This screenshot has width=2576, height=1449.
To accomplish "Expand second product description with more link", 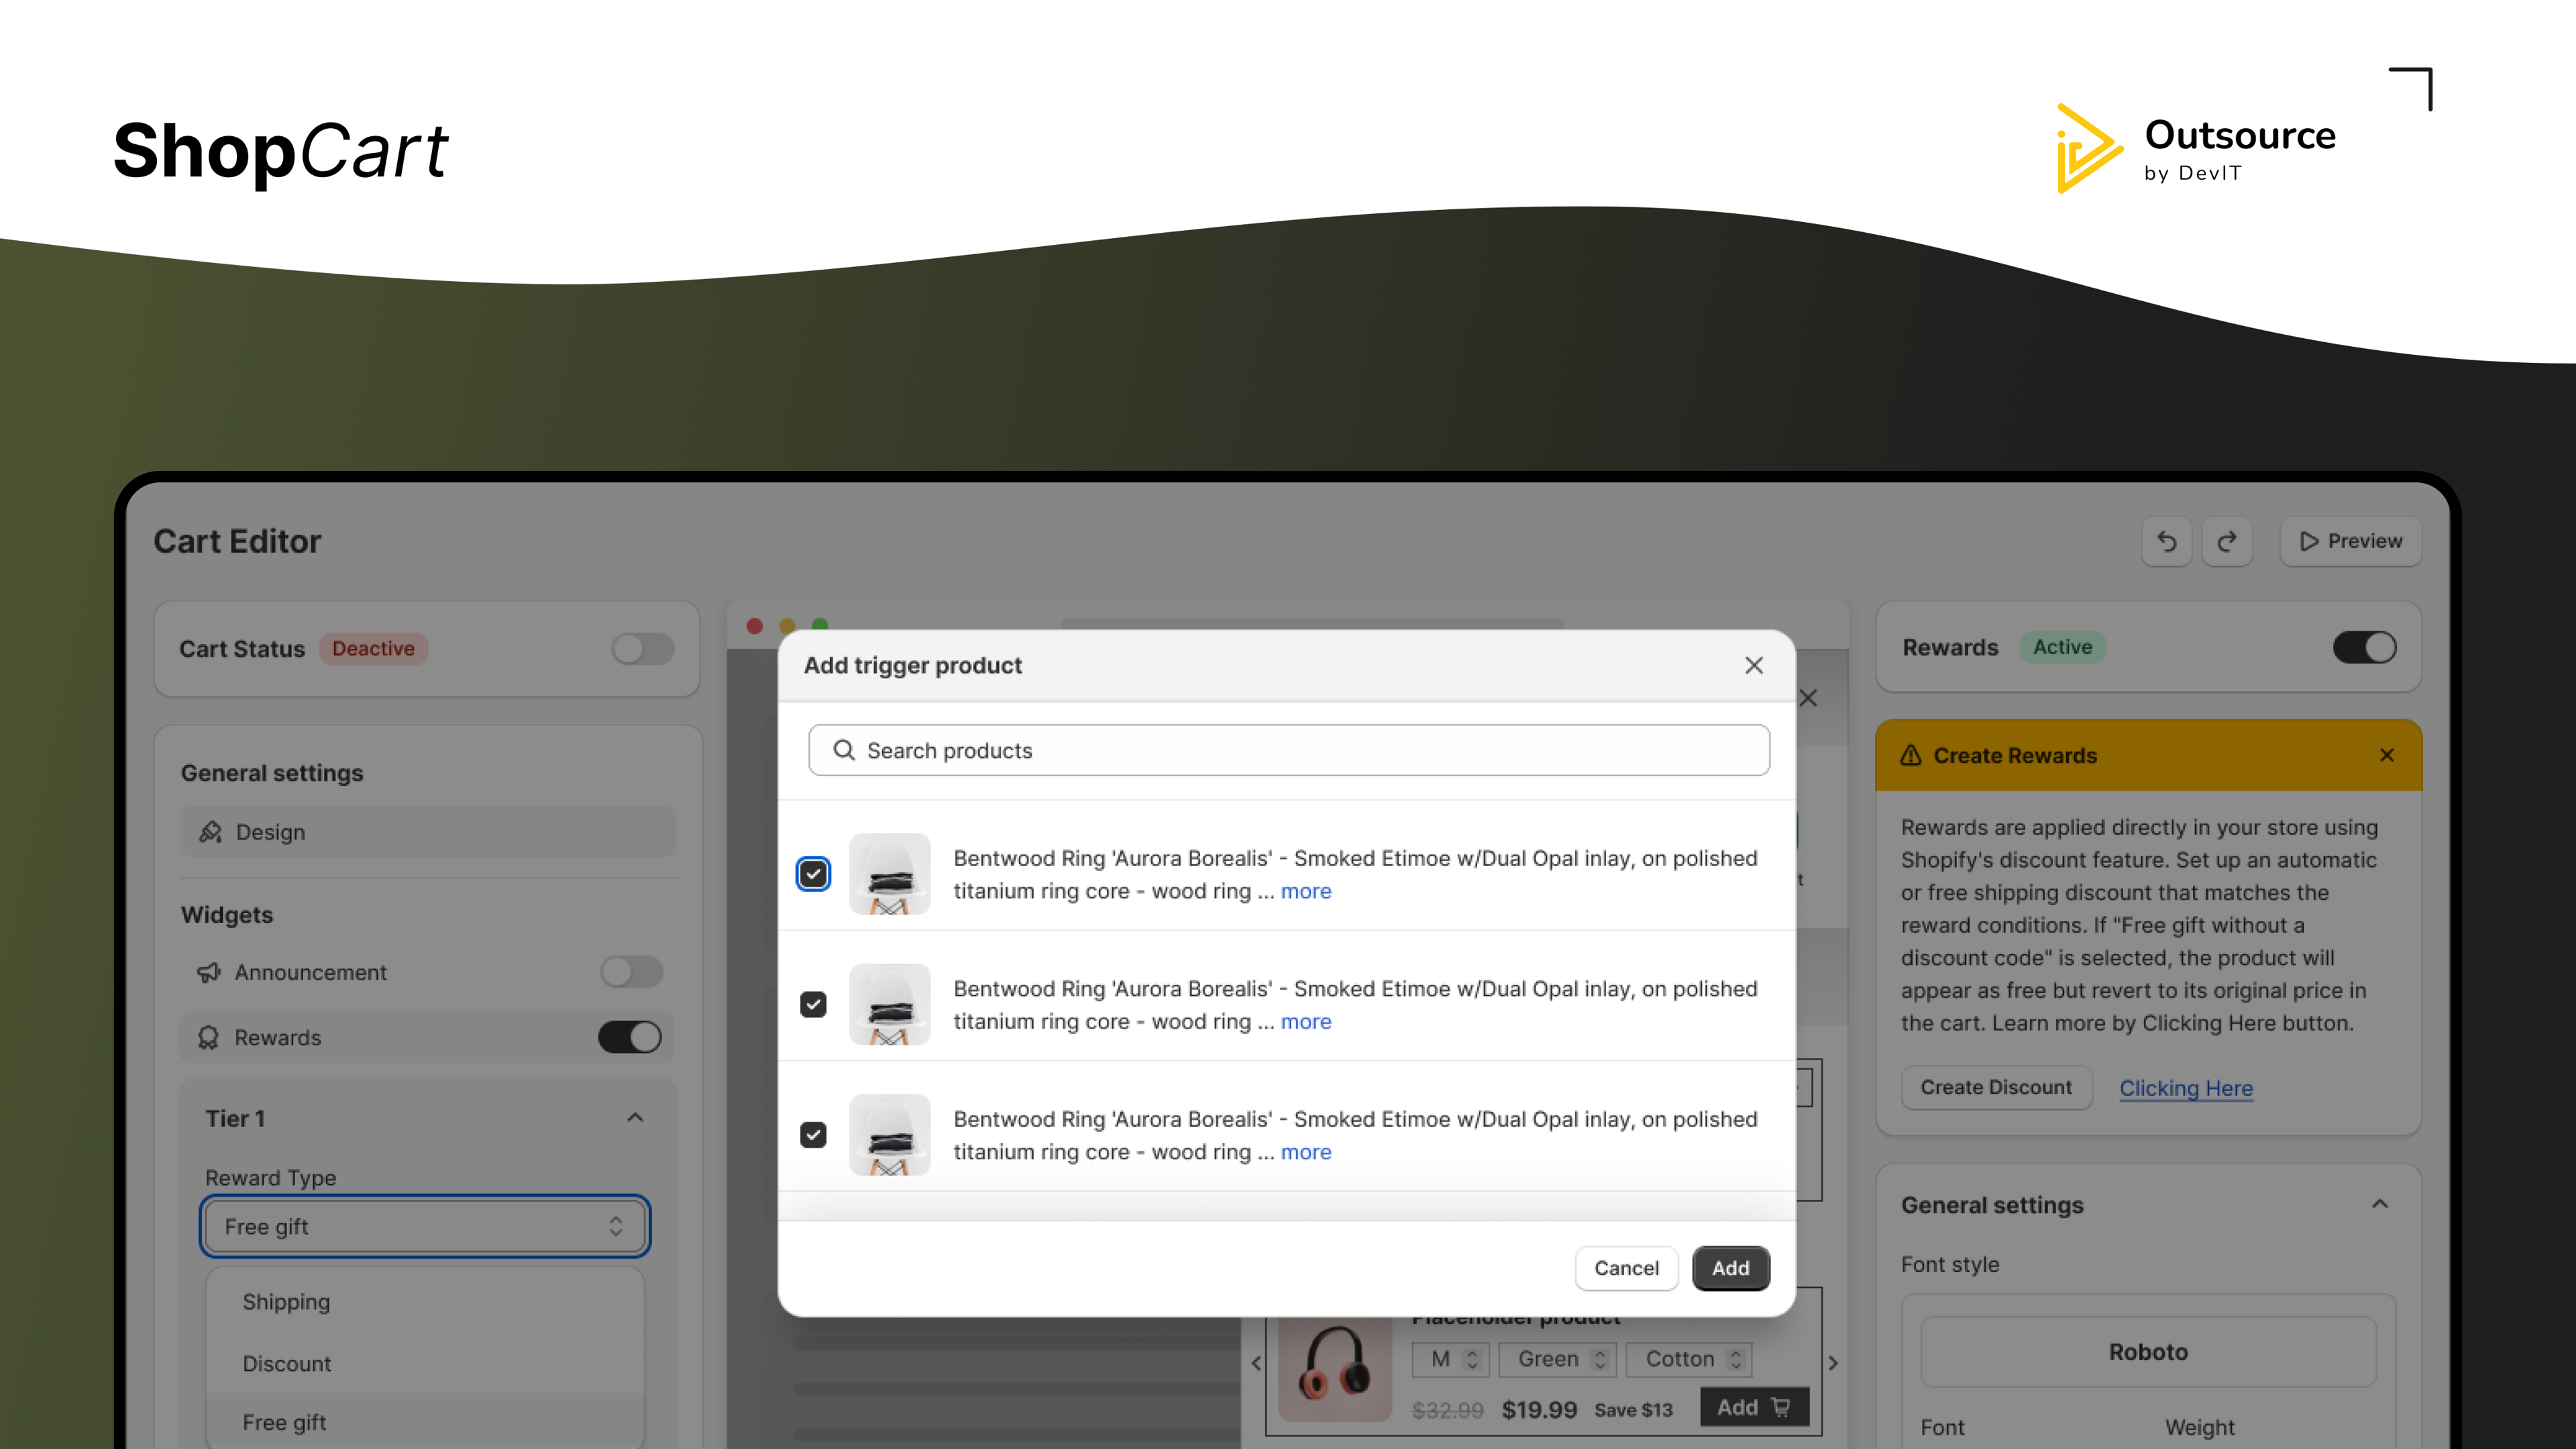I will point(1306,1021).
